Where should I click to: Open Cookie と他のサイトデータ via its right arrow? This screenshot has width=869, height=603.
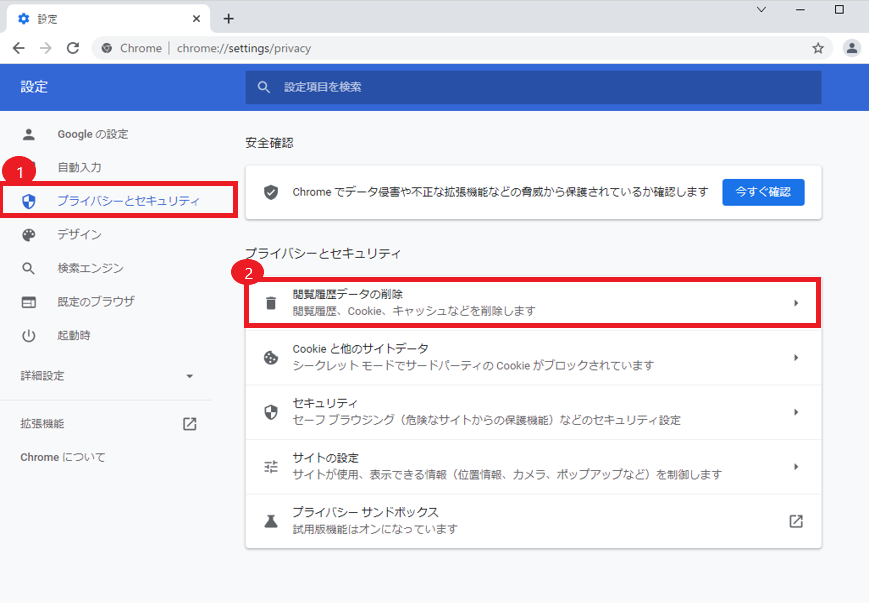796,357
